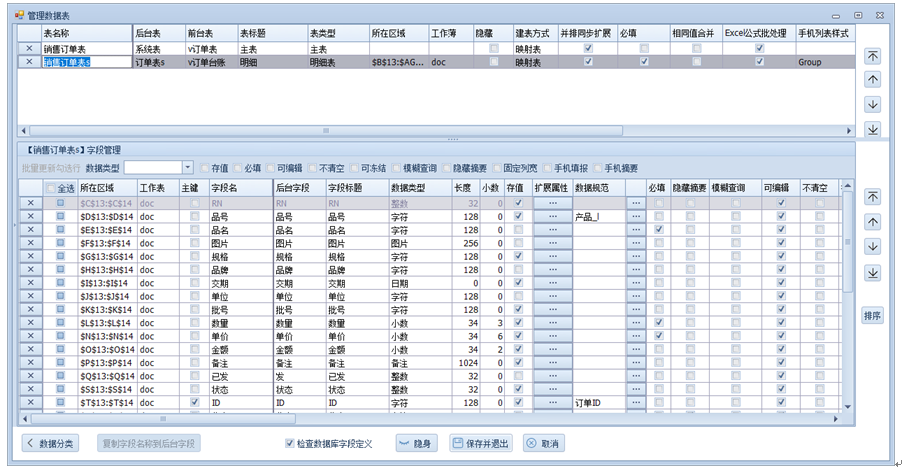This screenshot has width=904, height=472.
Task: Toggle 模糊查询 batch update checkbox
Action: [x=396, y=168]
